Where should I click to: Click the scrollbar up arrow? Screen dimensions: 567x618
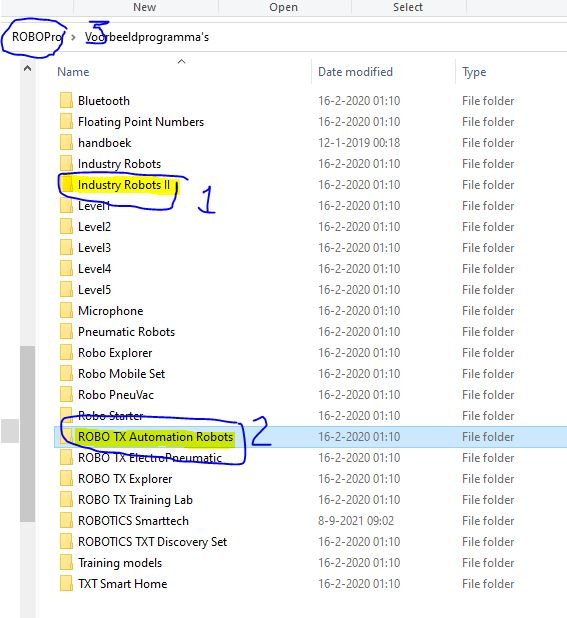[x=27, y=69]
